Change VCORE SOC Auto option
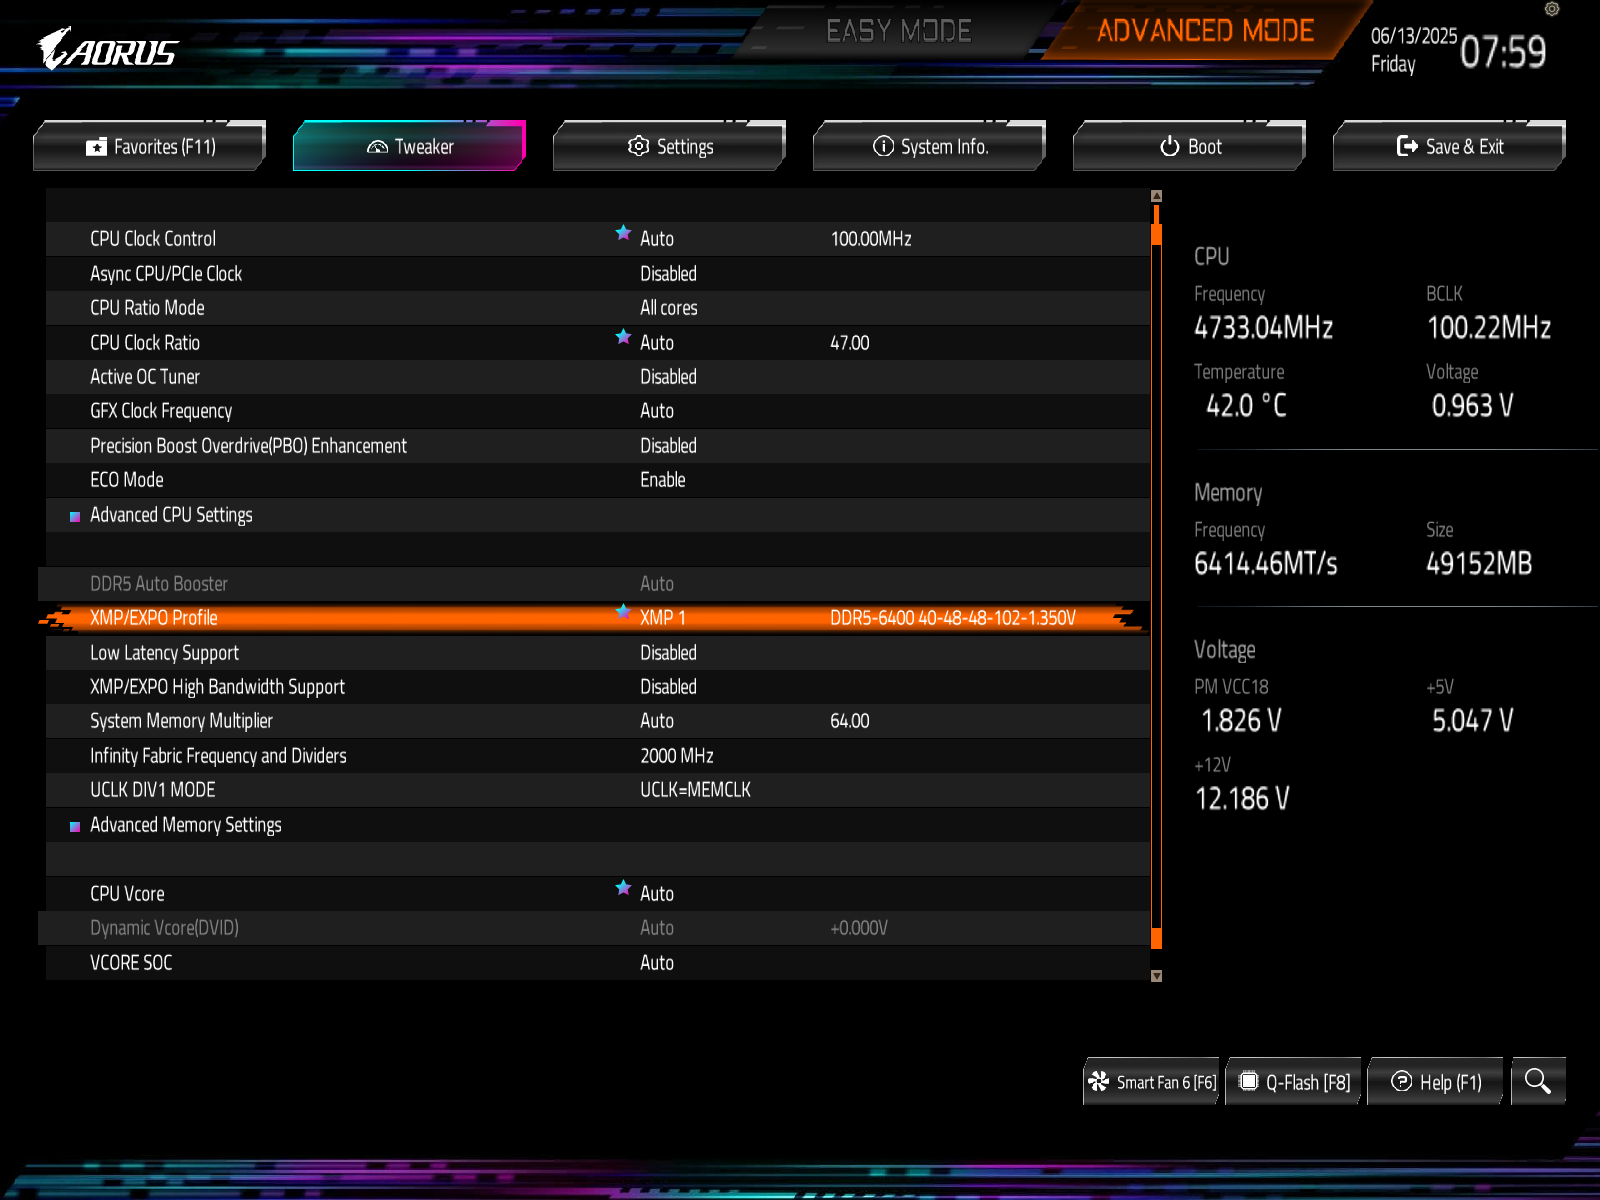Viewport: 1600px width, 1200px height. 657,963
